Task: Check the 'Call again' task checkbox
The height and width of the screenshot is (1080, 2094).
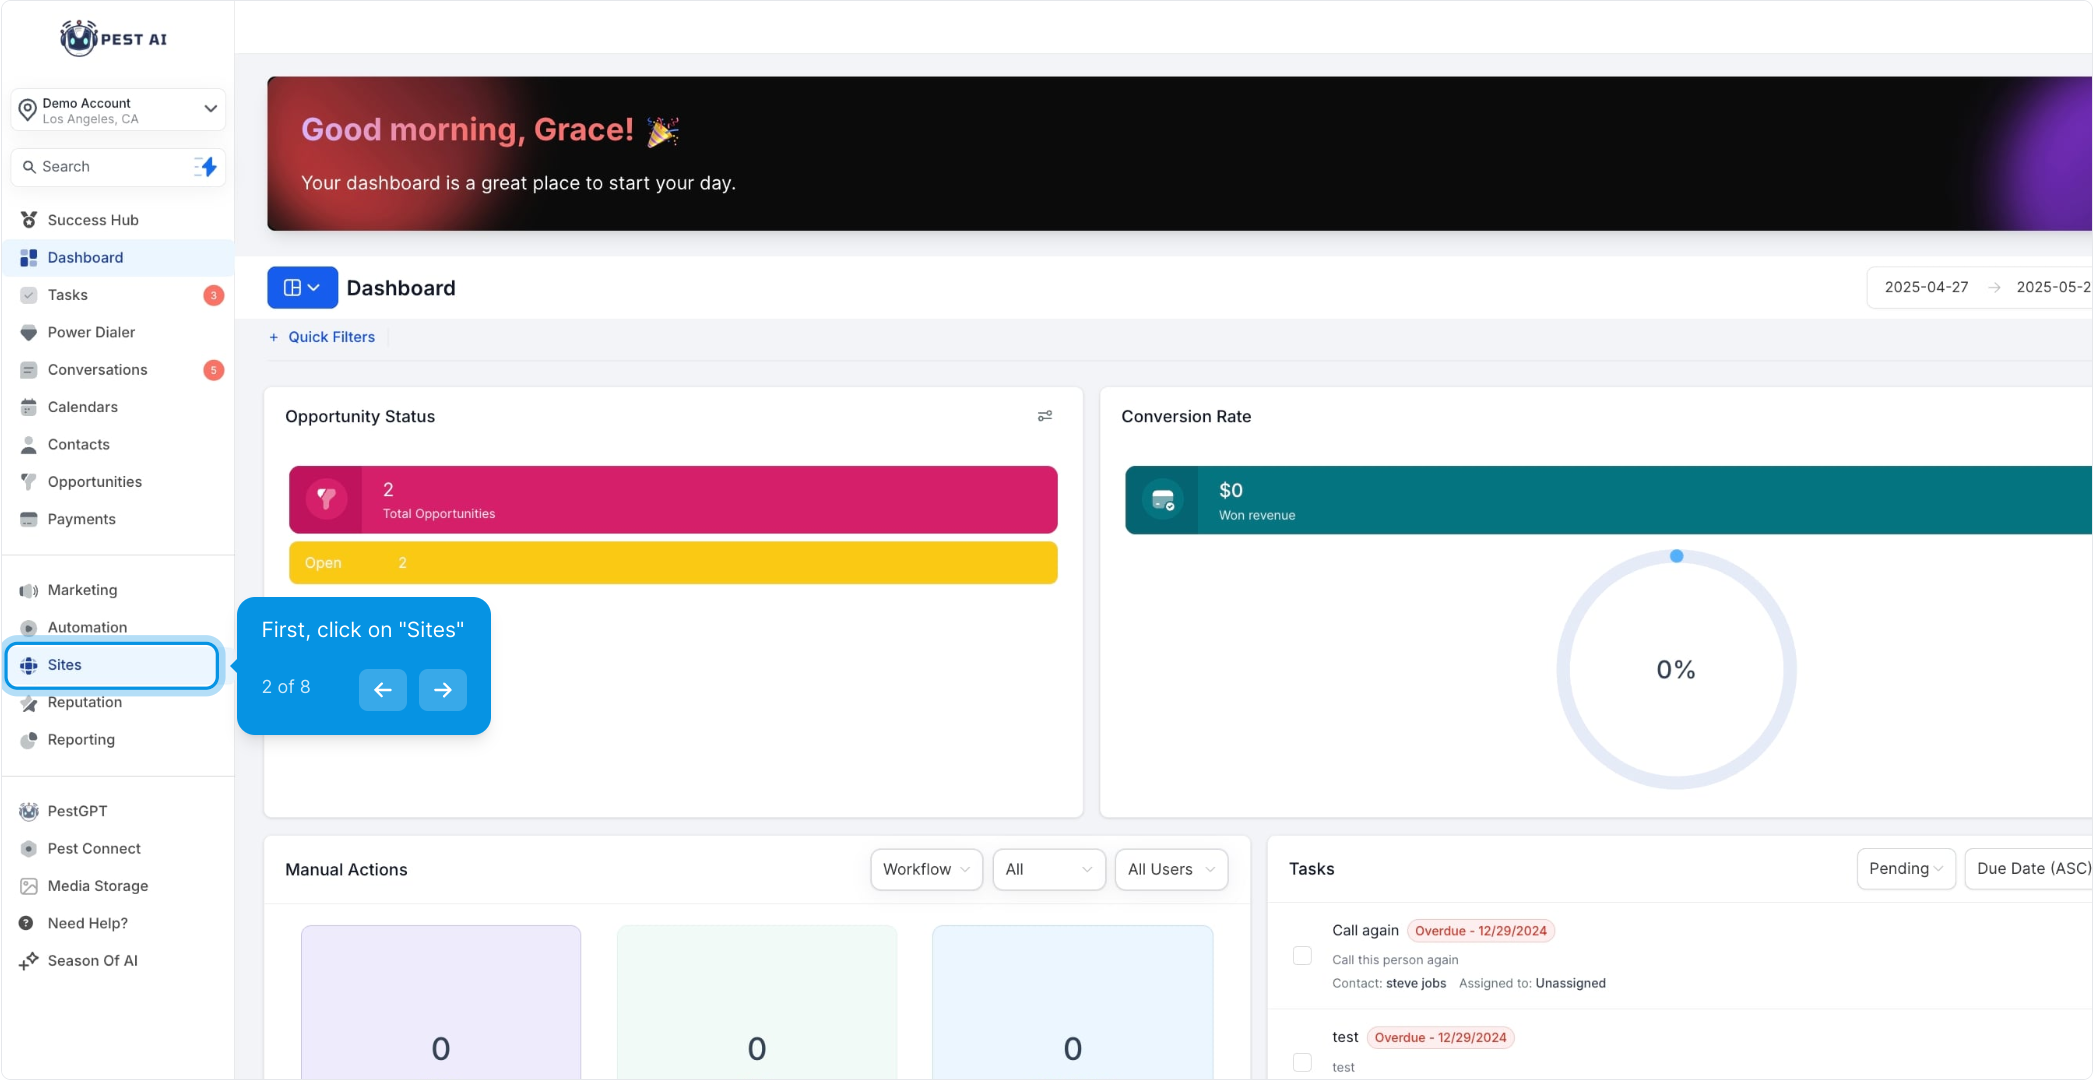Action: 1302,956
